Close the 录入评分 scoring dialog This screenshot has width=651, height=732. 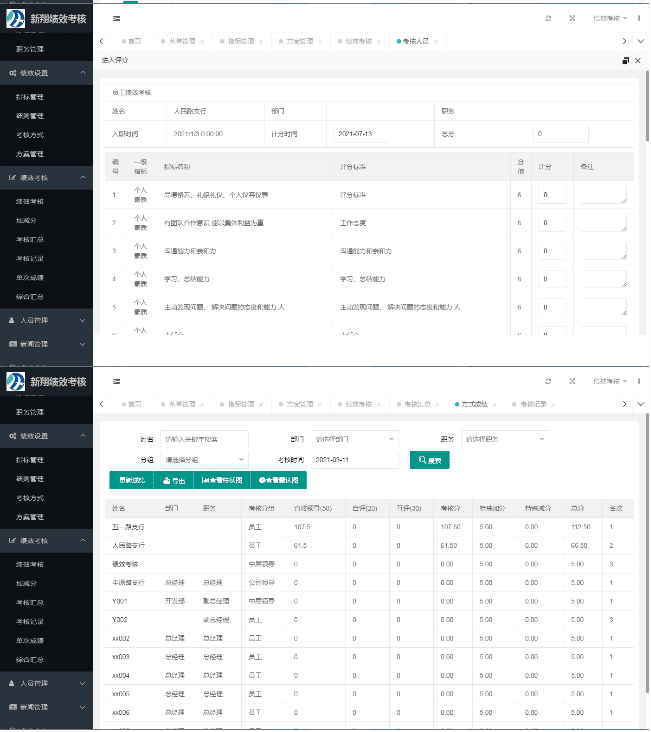pos(636,61)
